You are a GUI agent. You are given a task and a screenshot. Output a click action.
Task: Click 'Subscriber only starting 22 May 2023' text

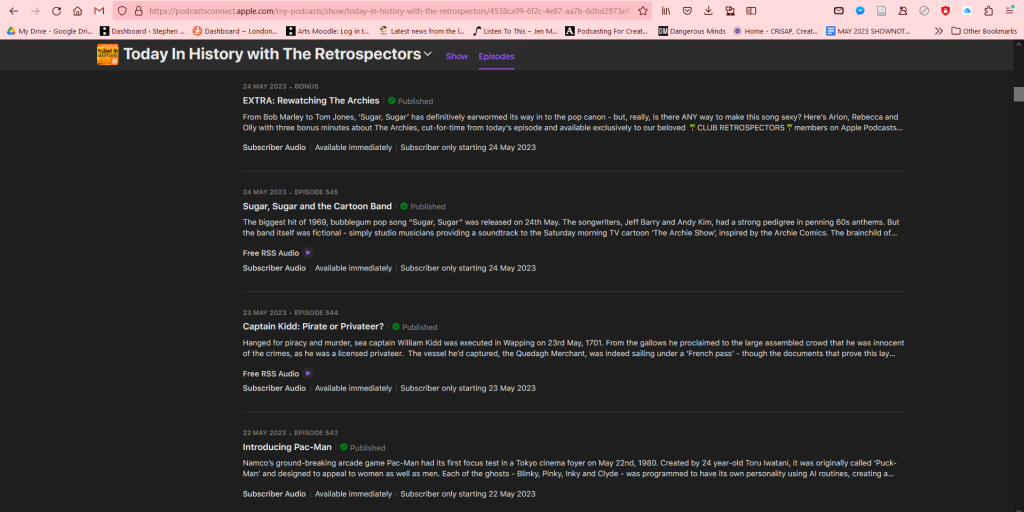[x=468, y=494]
